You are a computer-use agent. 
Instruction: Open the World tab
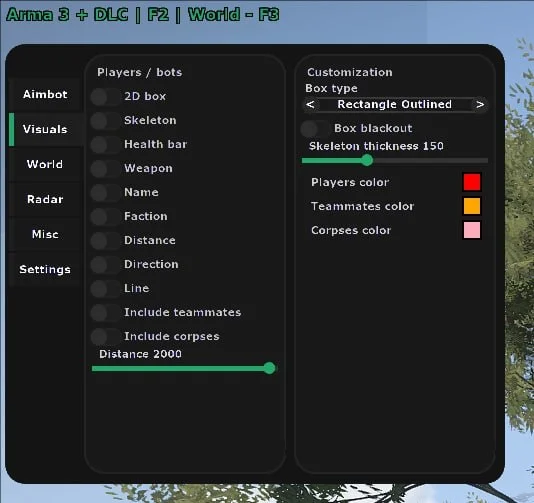point(45,164)
